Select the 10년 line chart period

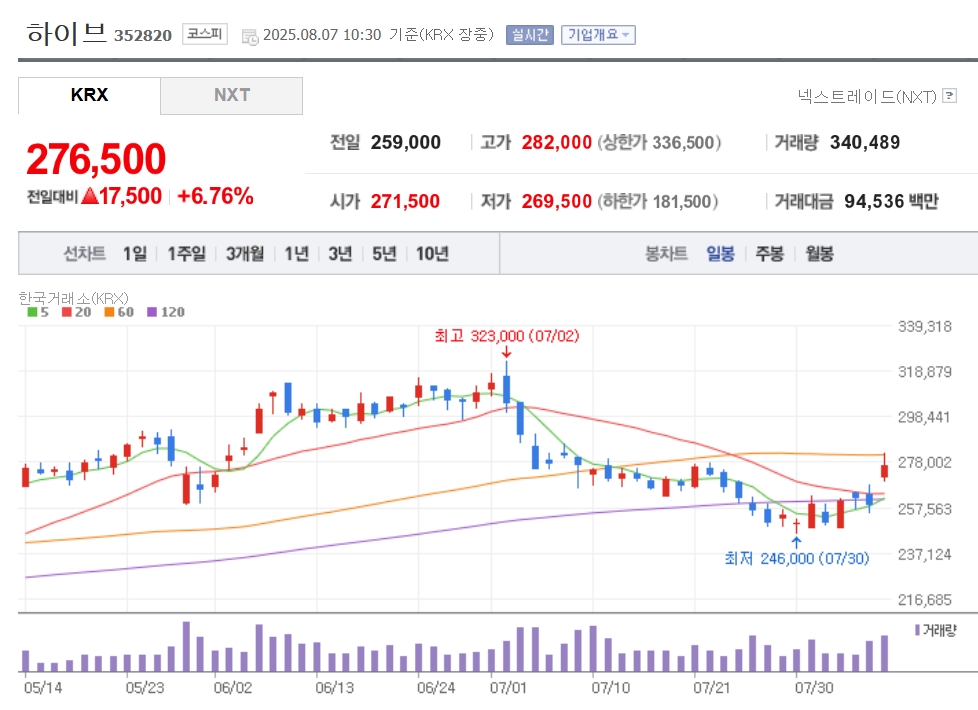432,253
